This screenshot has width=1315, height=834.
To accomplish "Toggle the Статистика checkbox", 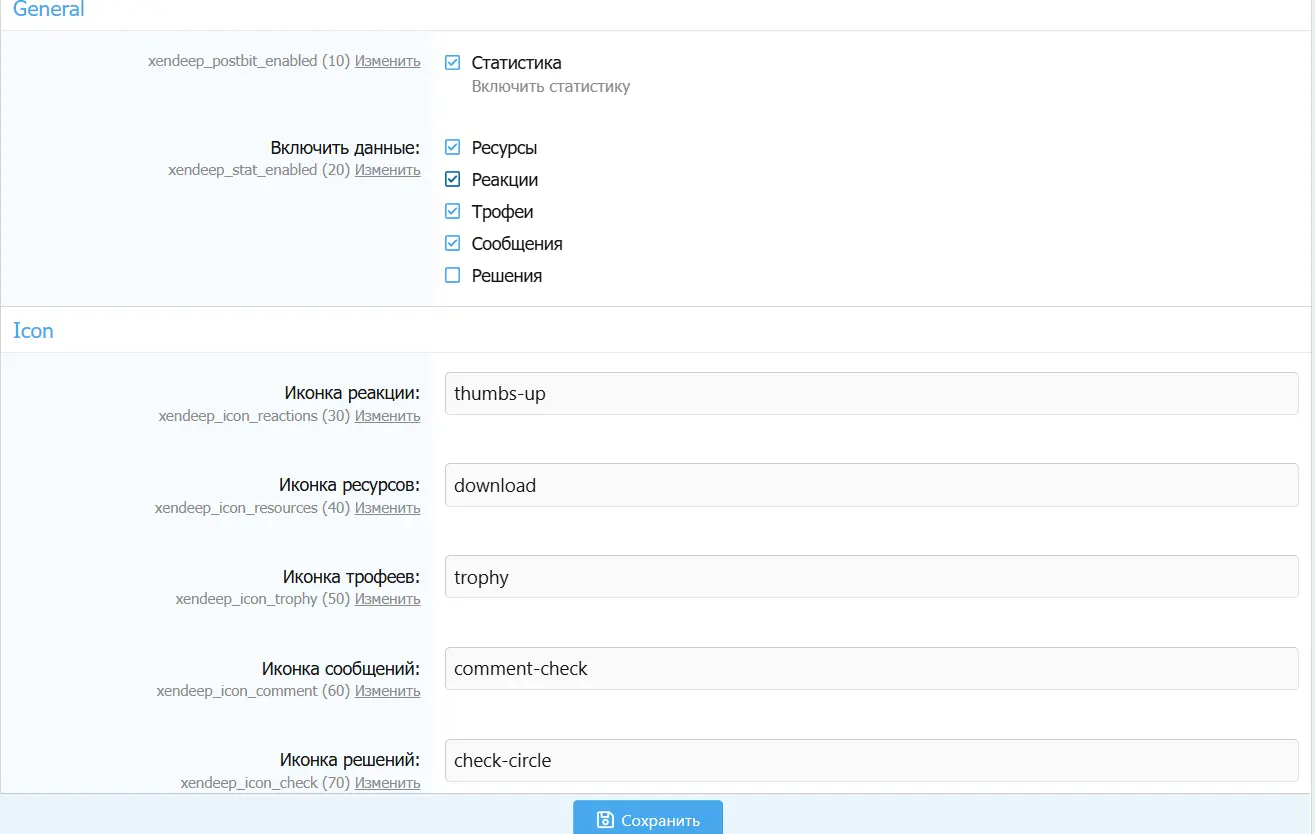I will [x=453, y=63].
